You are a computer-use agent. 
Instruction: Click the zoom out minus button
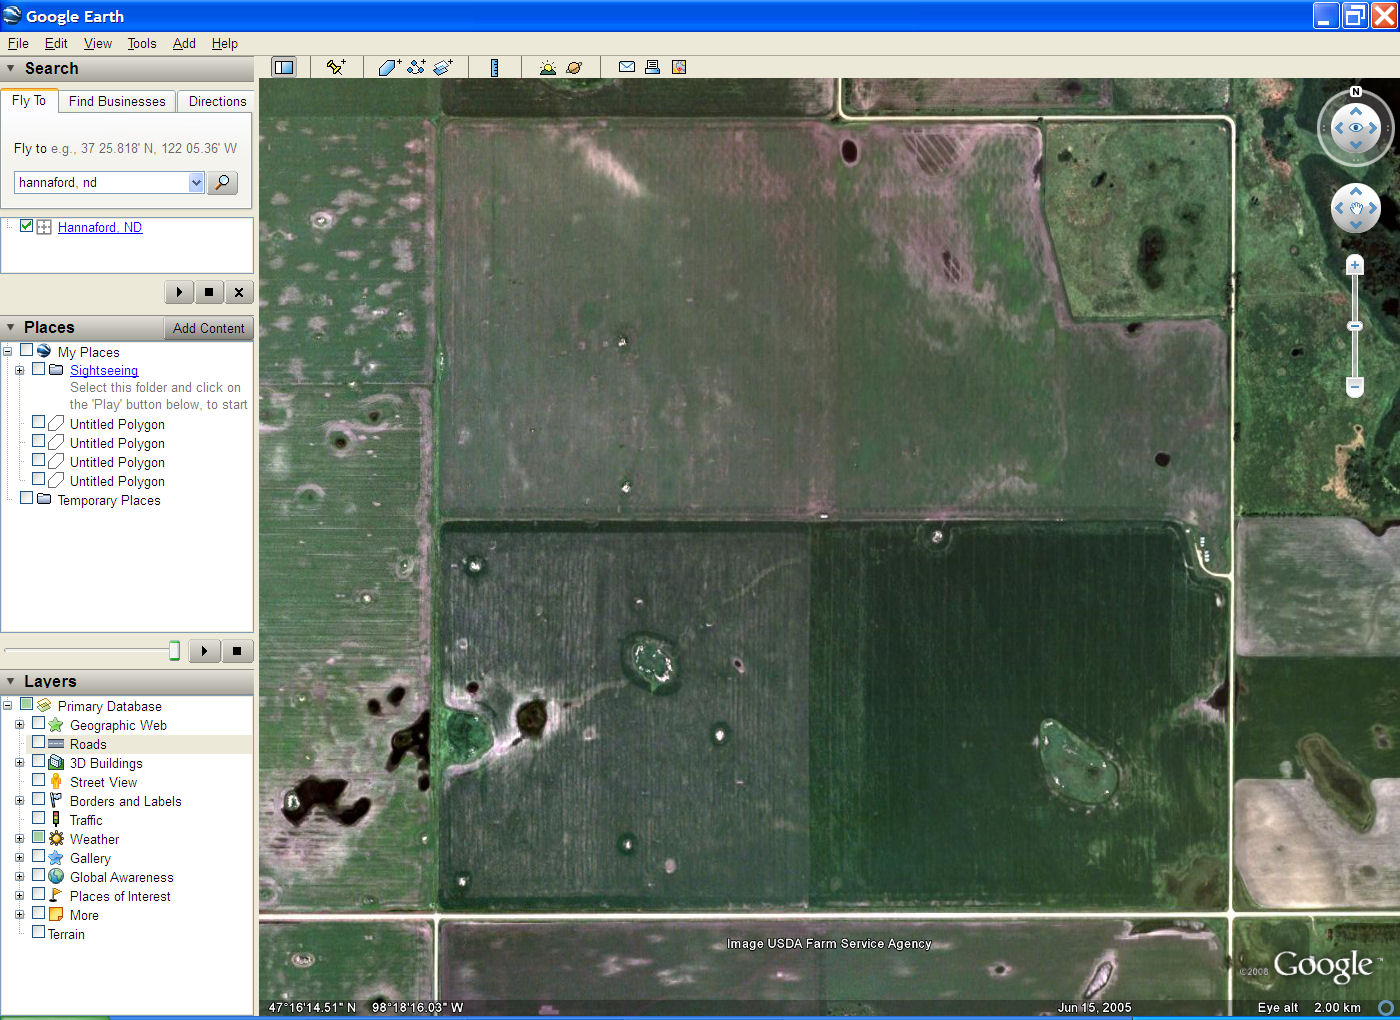(1354, 386)
